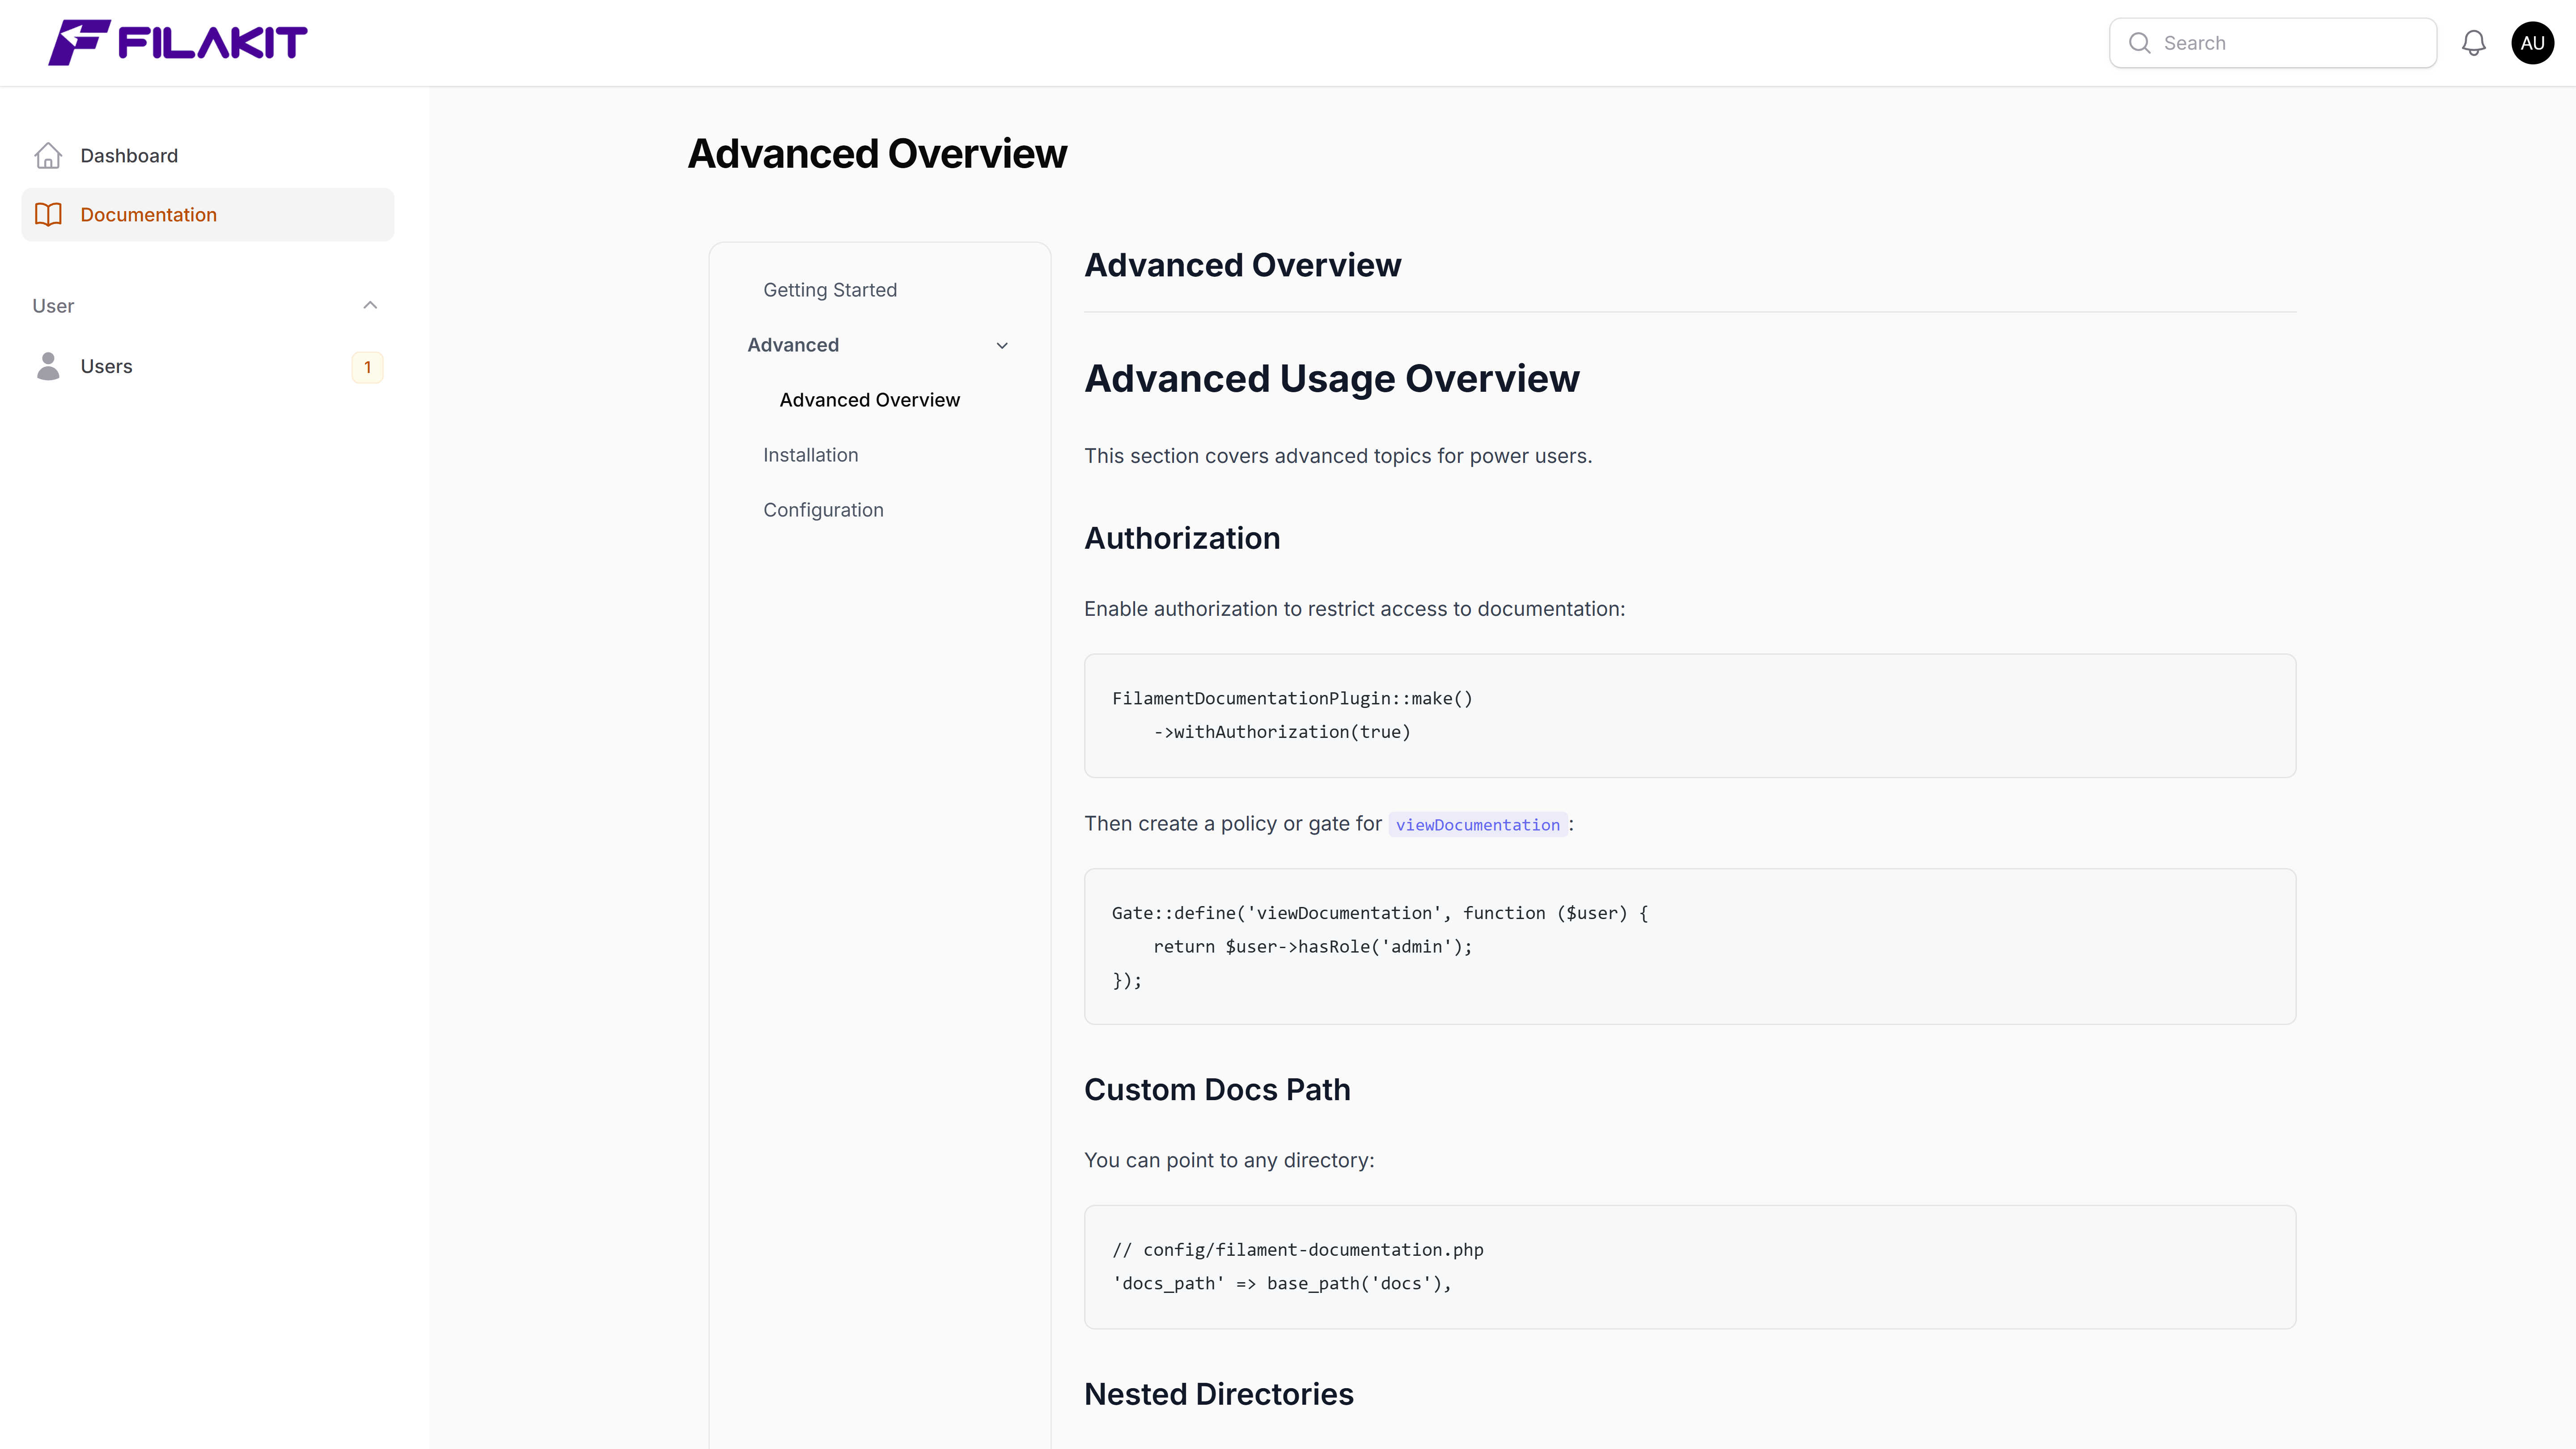Click the Advanced Usage Overview heading
This screenshot has width=2576, height=1449.
(1332, 378)
